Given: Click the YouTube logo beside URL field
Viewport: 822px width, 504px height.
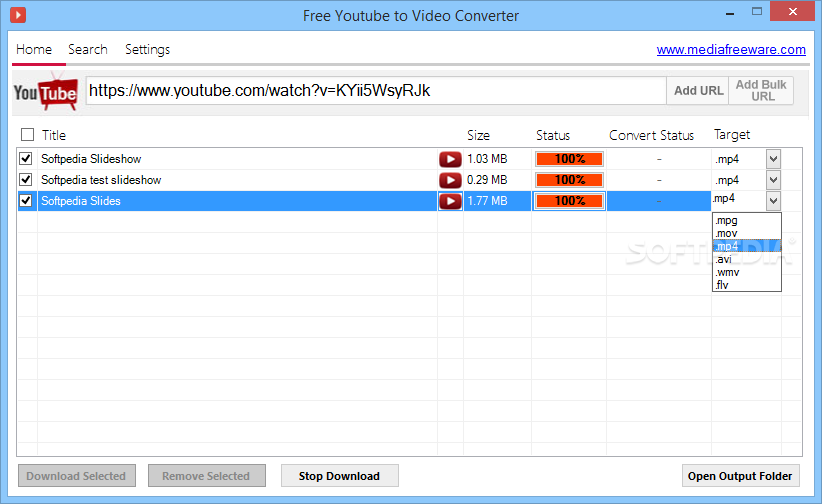Looking at the screenshot, I should pyautogui.click(x=46, y=93).
